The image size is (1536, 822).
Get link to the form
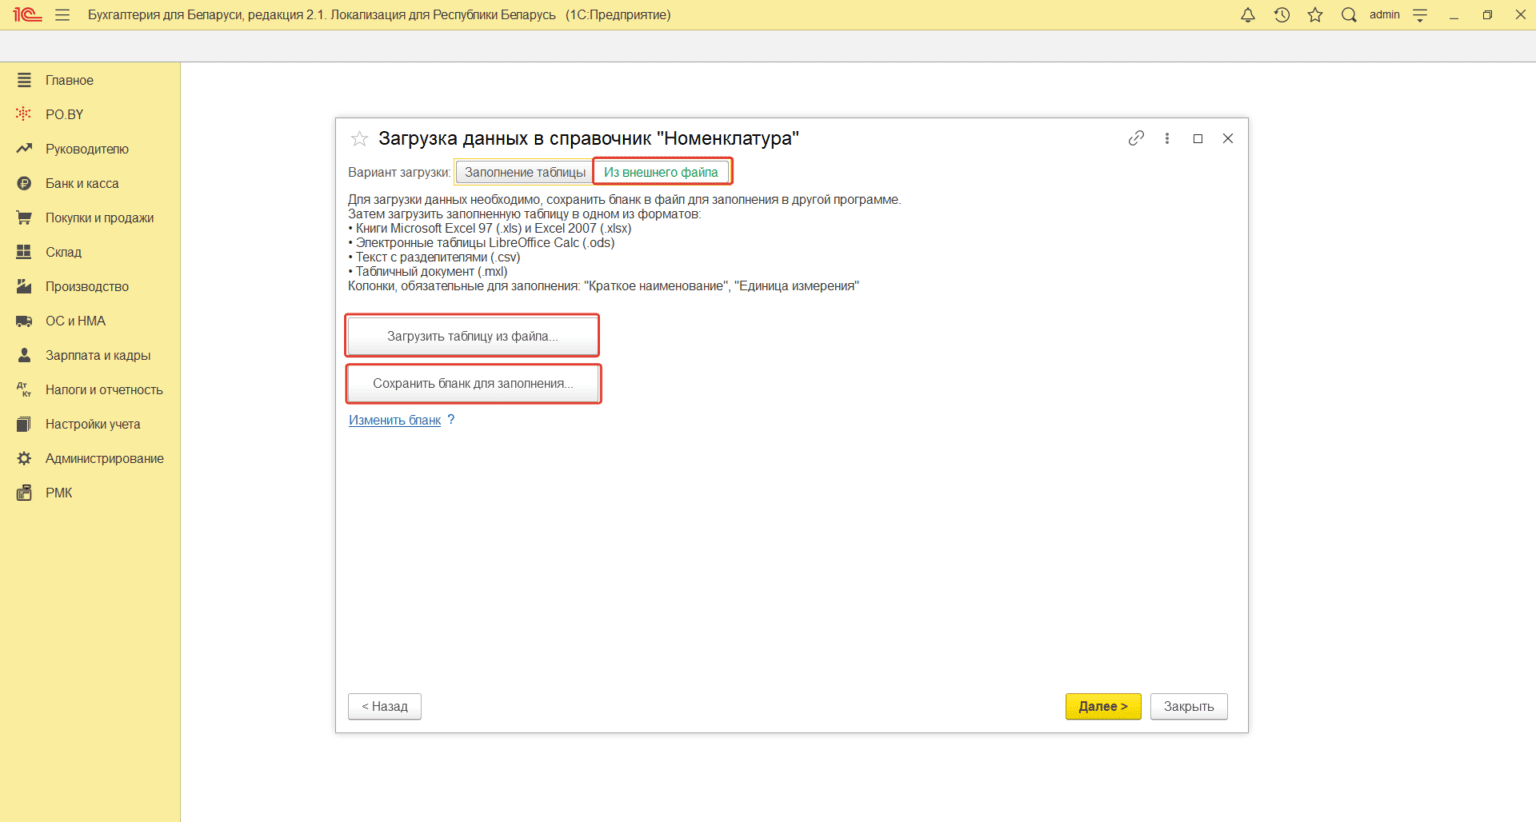[1136, 138]
